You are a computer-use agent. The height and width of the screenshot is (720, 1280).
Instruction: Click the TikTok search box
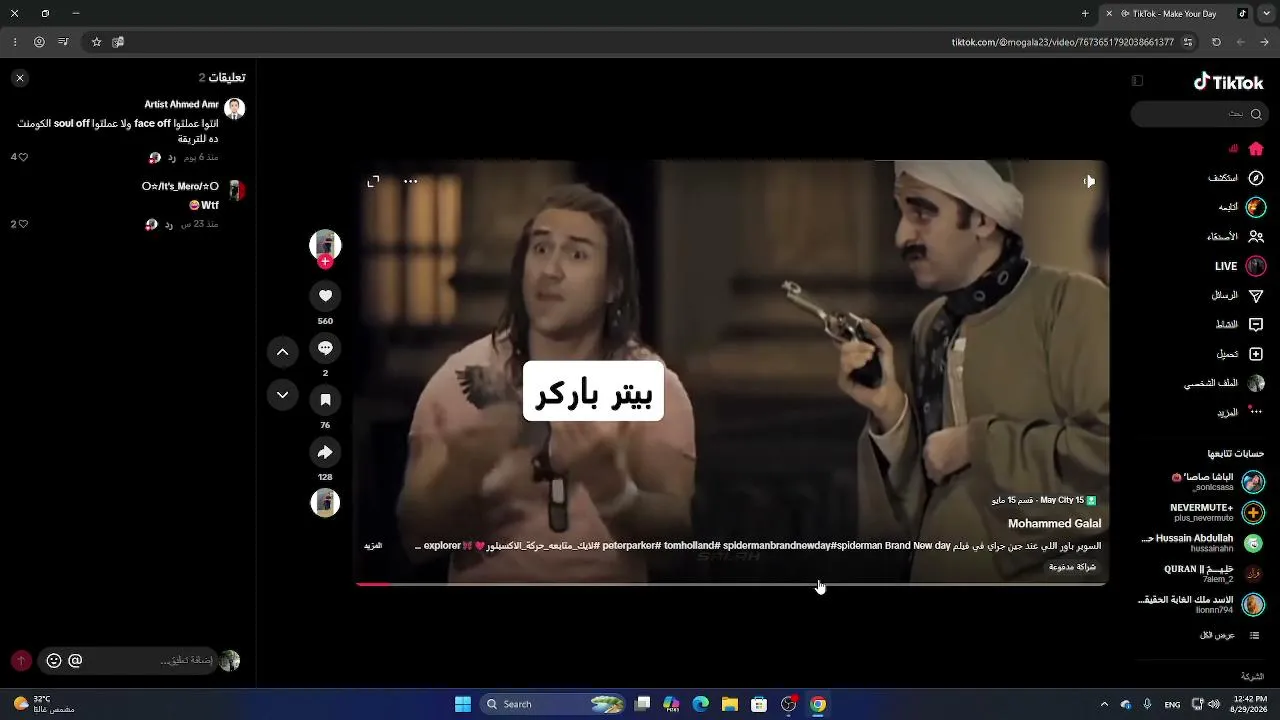tap(1199, 114)
